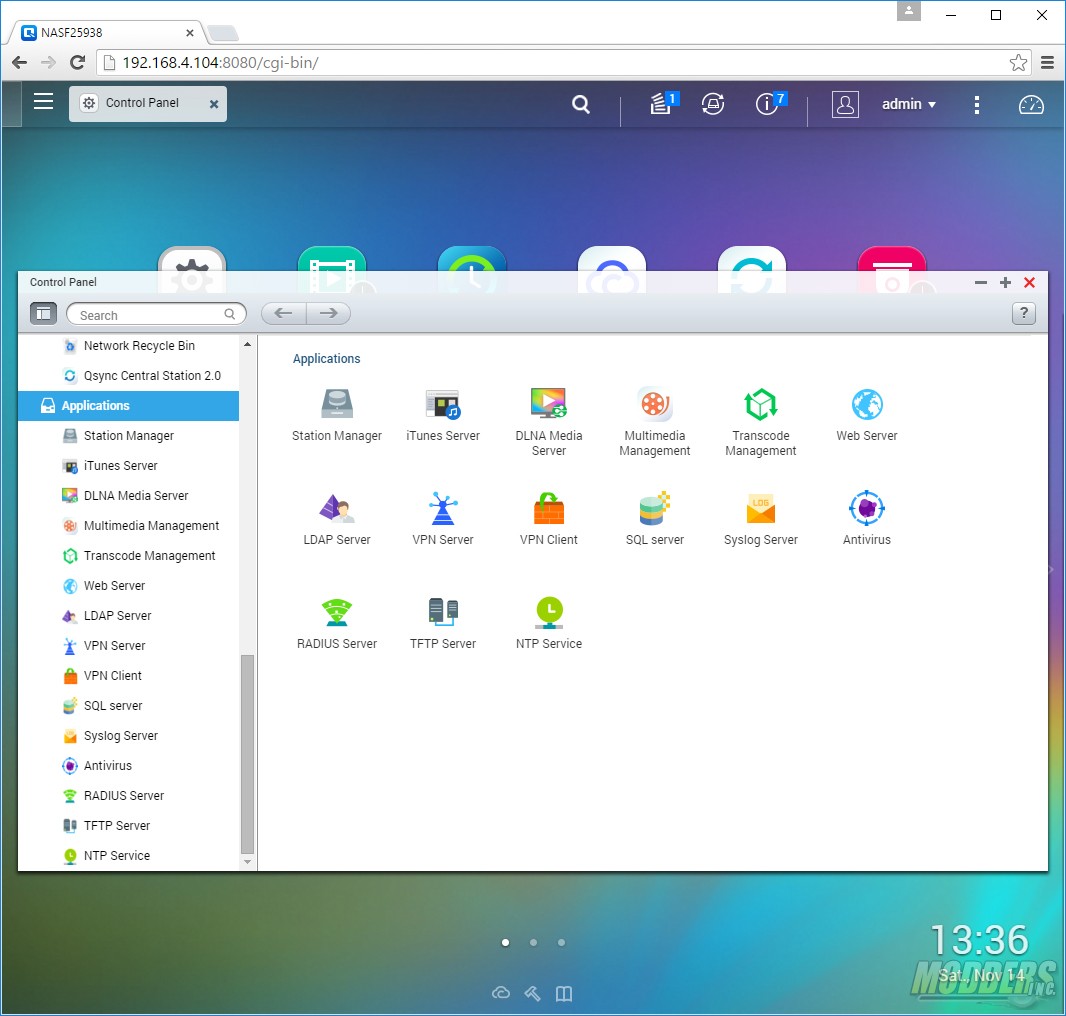The height and width of the screenshot is (1016, 1066).
Task: Open TFTP Server icon in grid
Action: tap(443, 612)
